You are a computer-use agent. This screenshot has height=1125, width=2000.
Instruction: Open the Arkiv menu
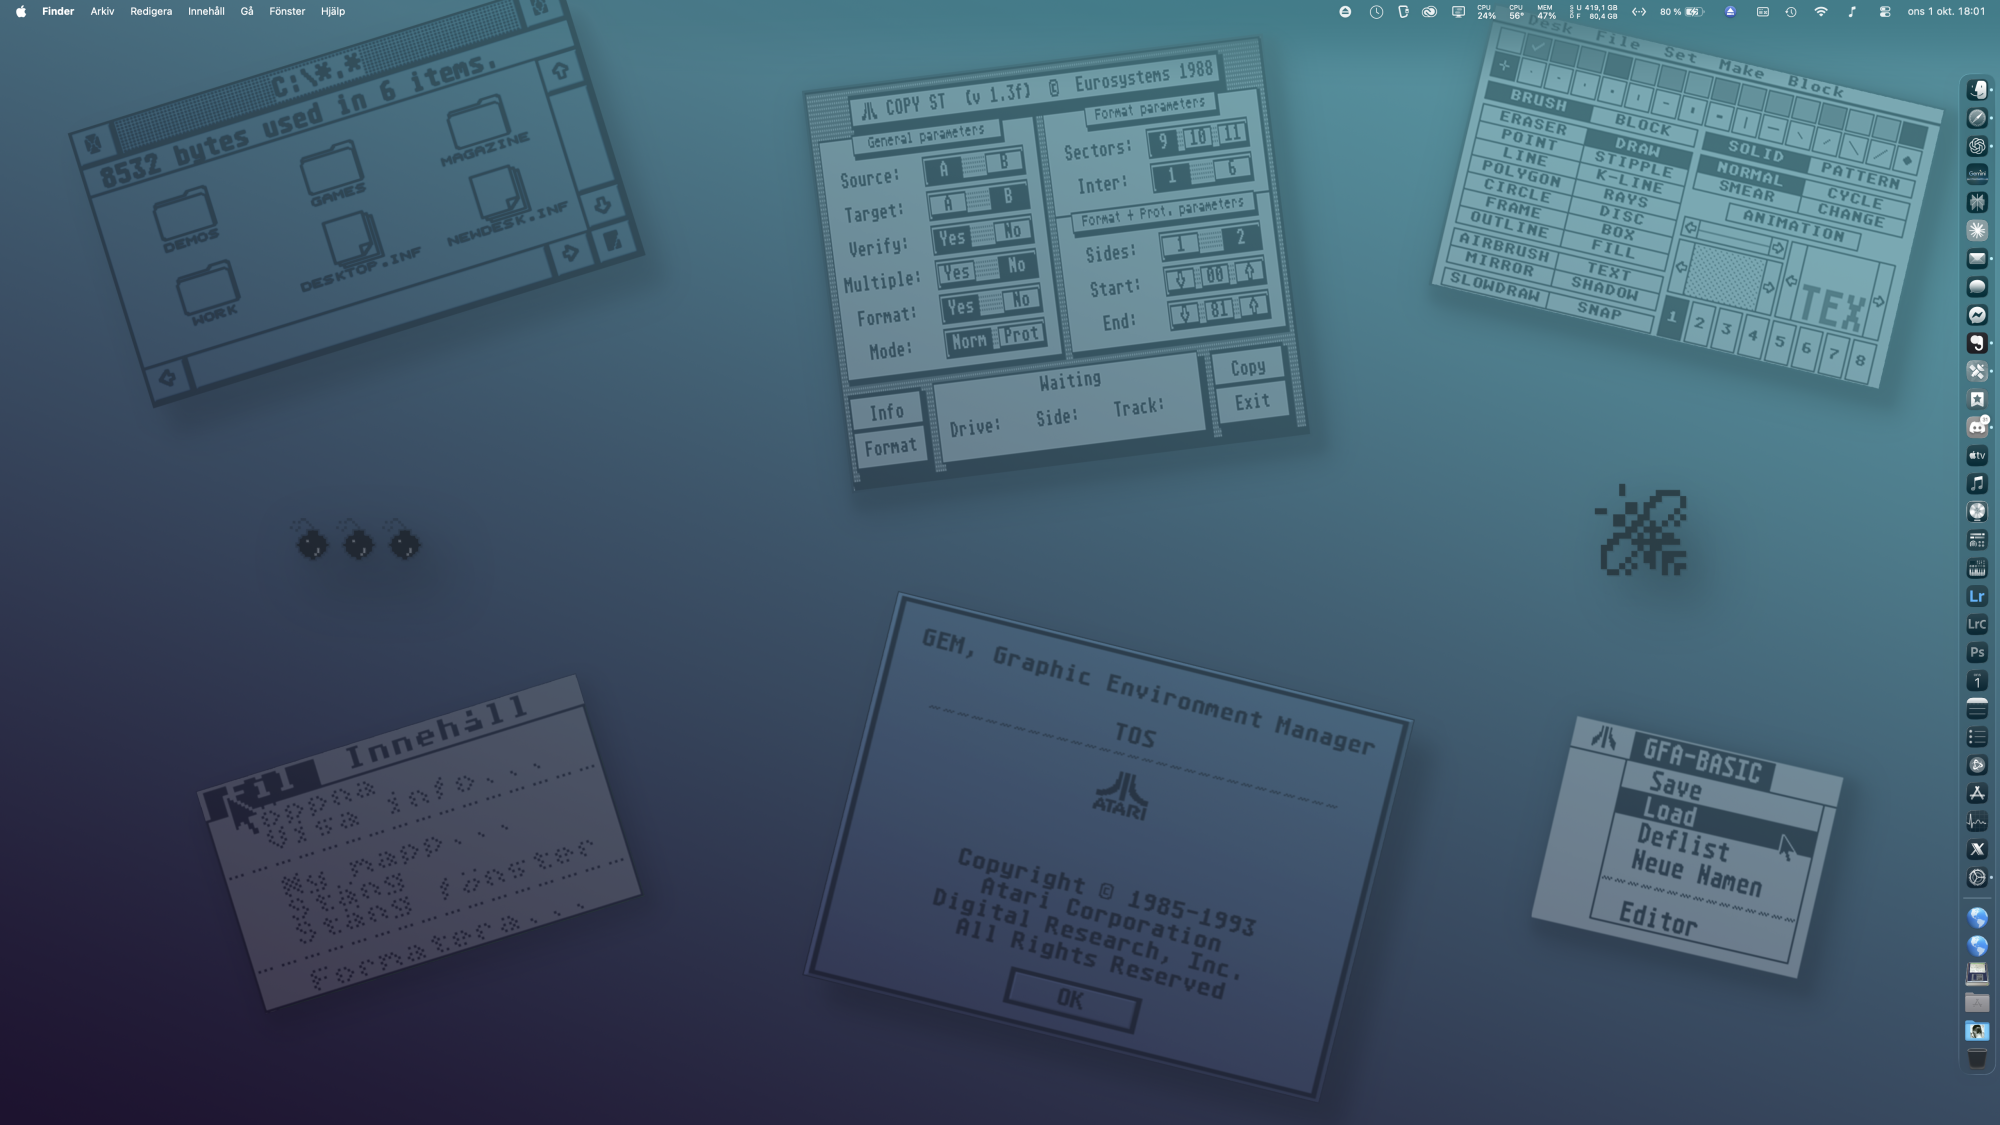[x=102, y=12]
